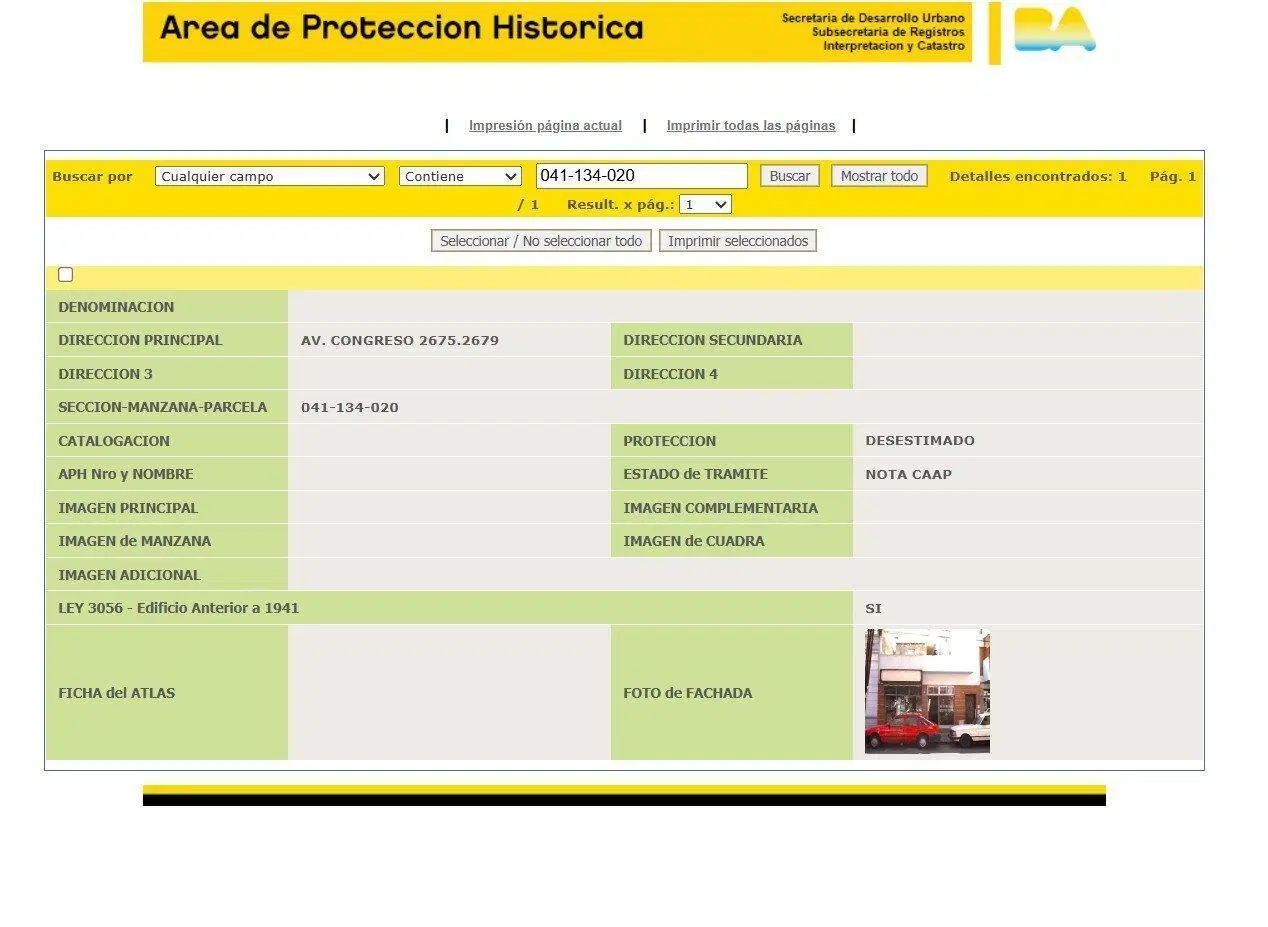Select the SI value for Ley 3056
This screenshot has height=927, width=1268.
click(874, 608)
